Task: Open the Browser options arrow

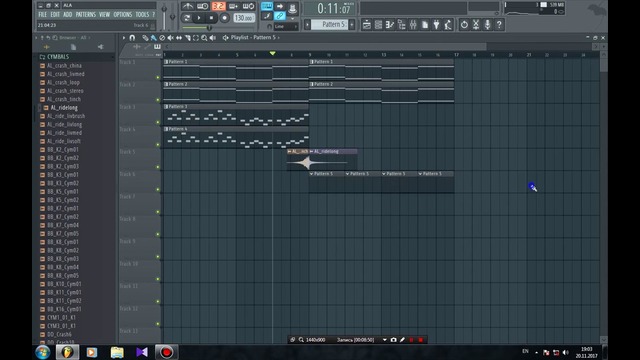Action: coord(36,38)
